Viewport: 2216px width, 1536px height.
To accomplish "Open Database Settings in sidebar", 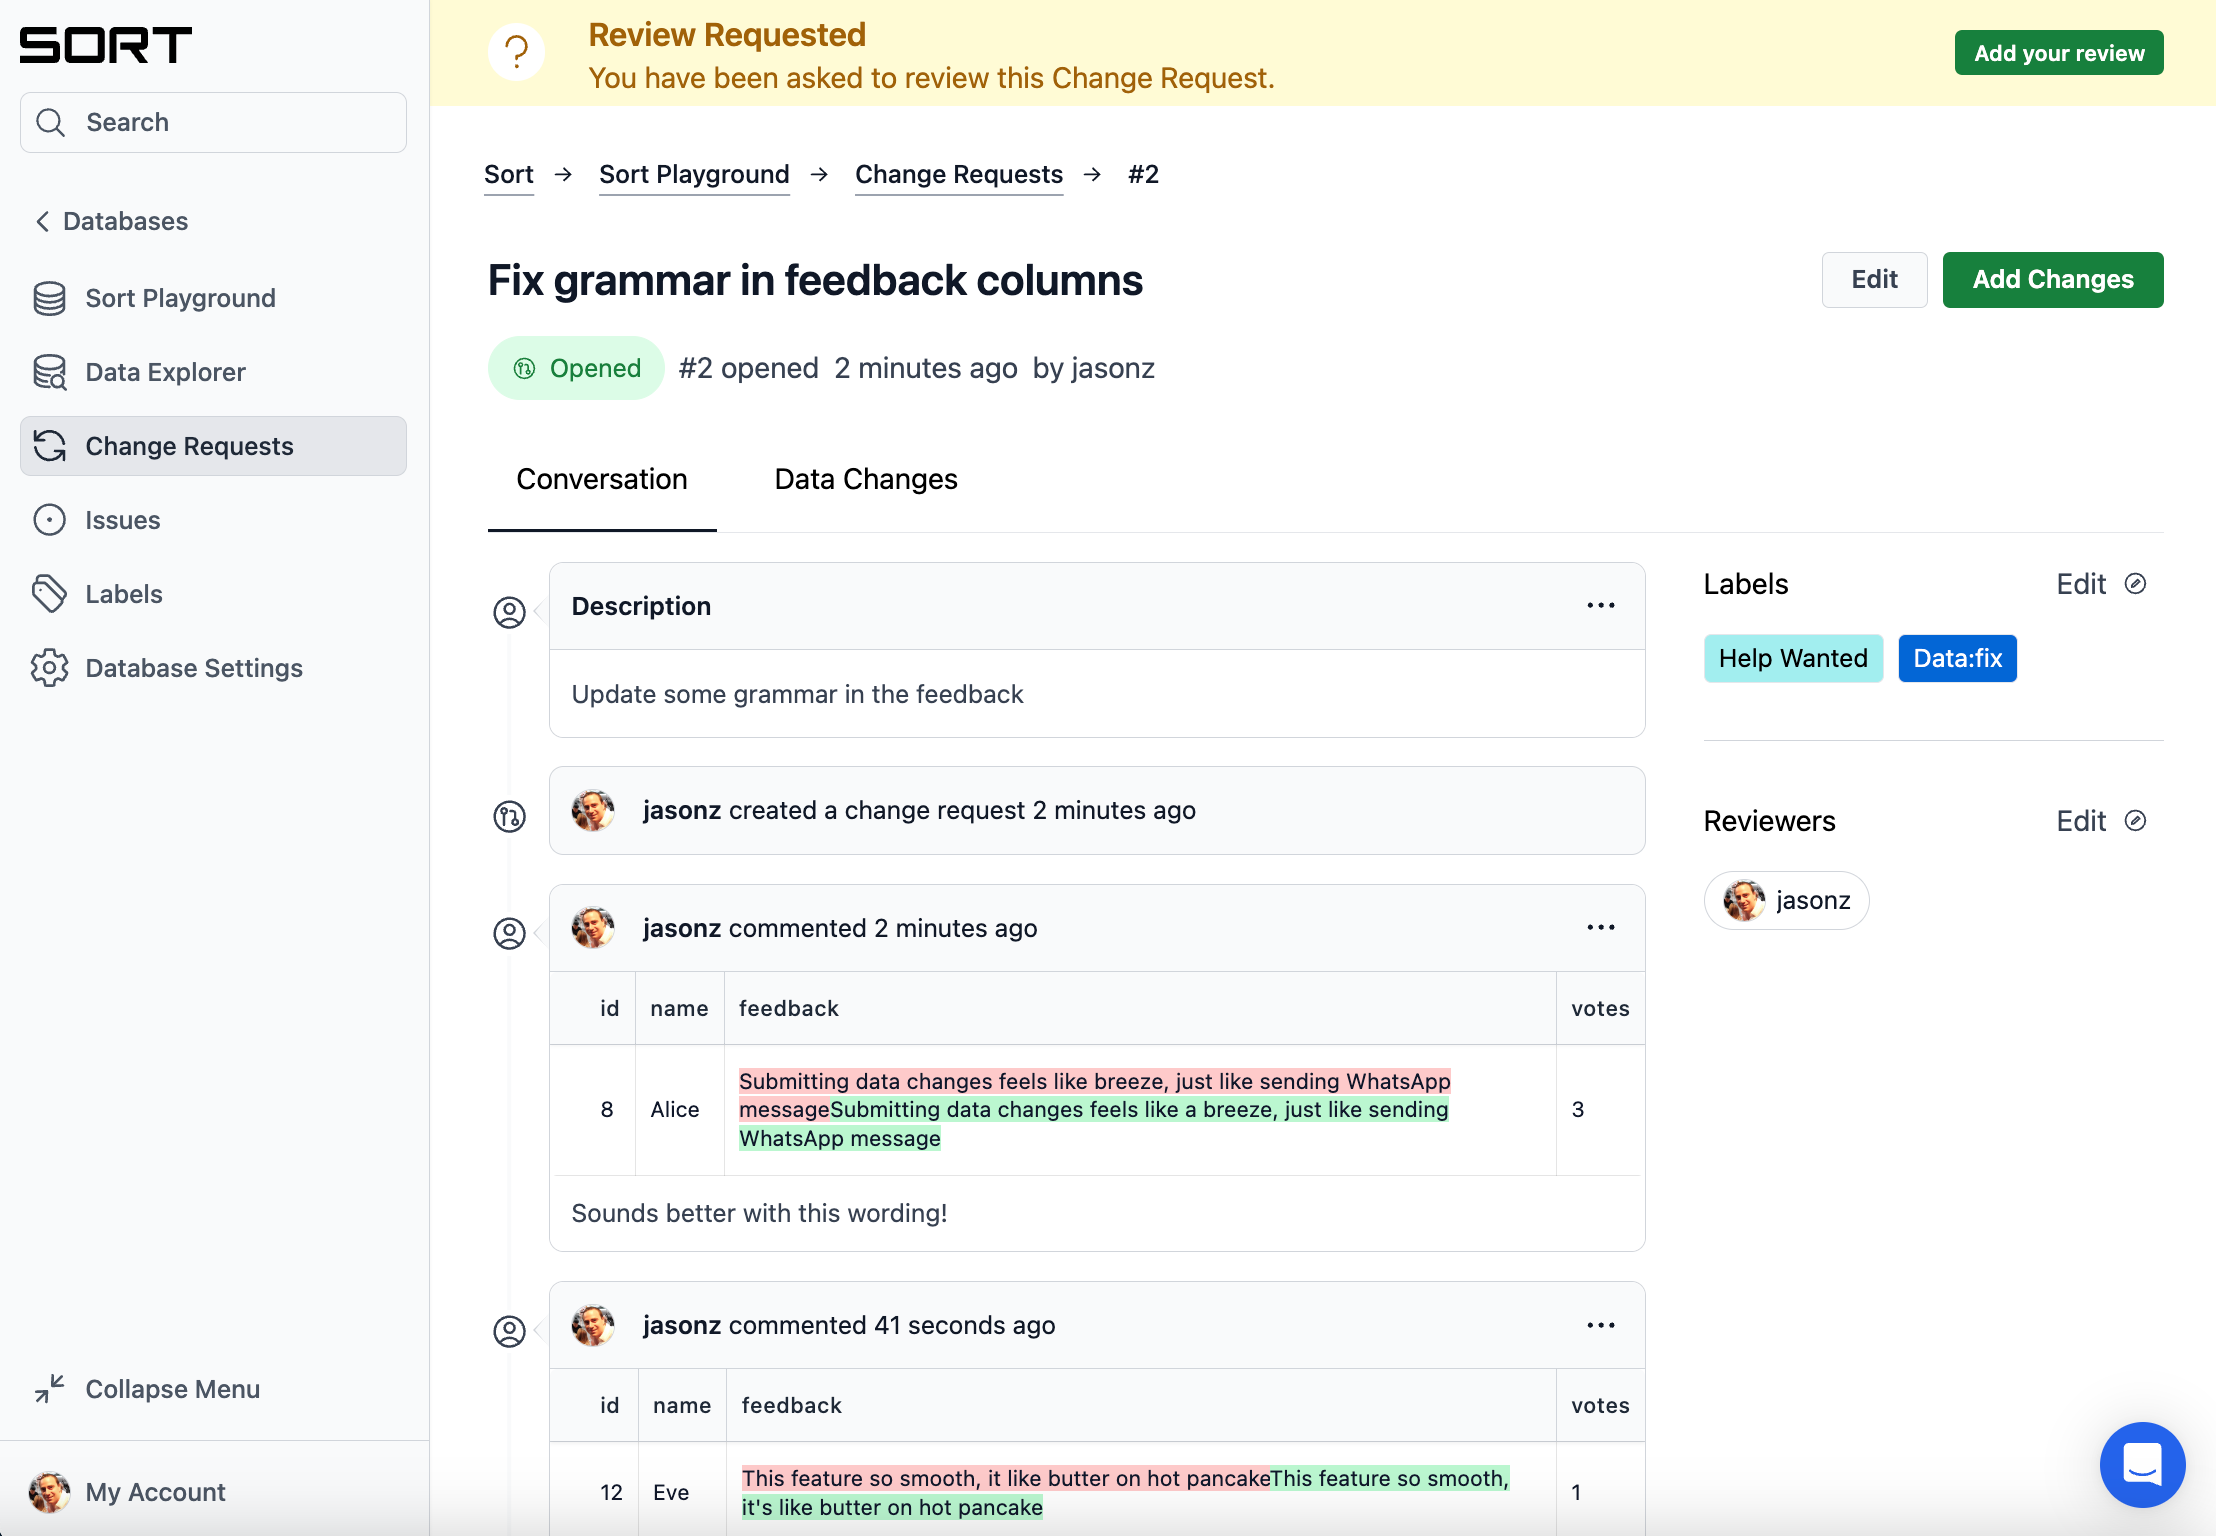I will (213, 668).
